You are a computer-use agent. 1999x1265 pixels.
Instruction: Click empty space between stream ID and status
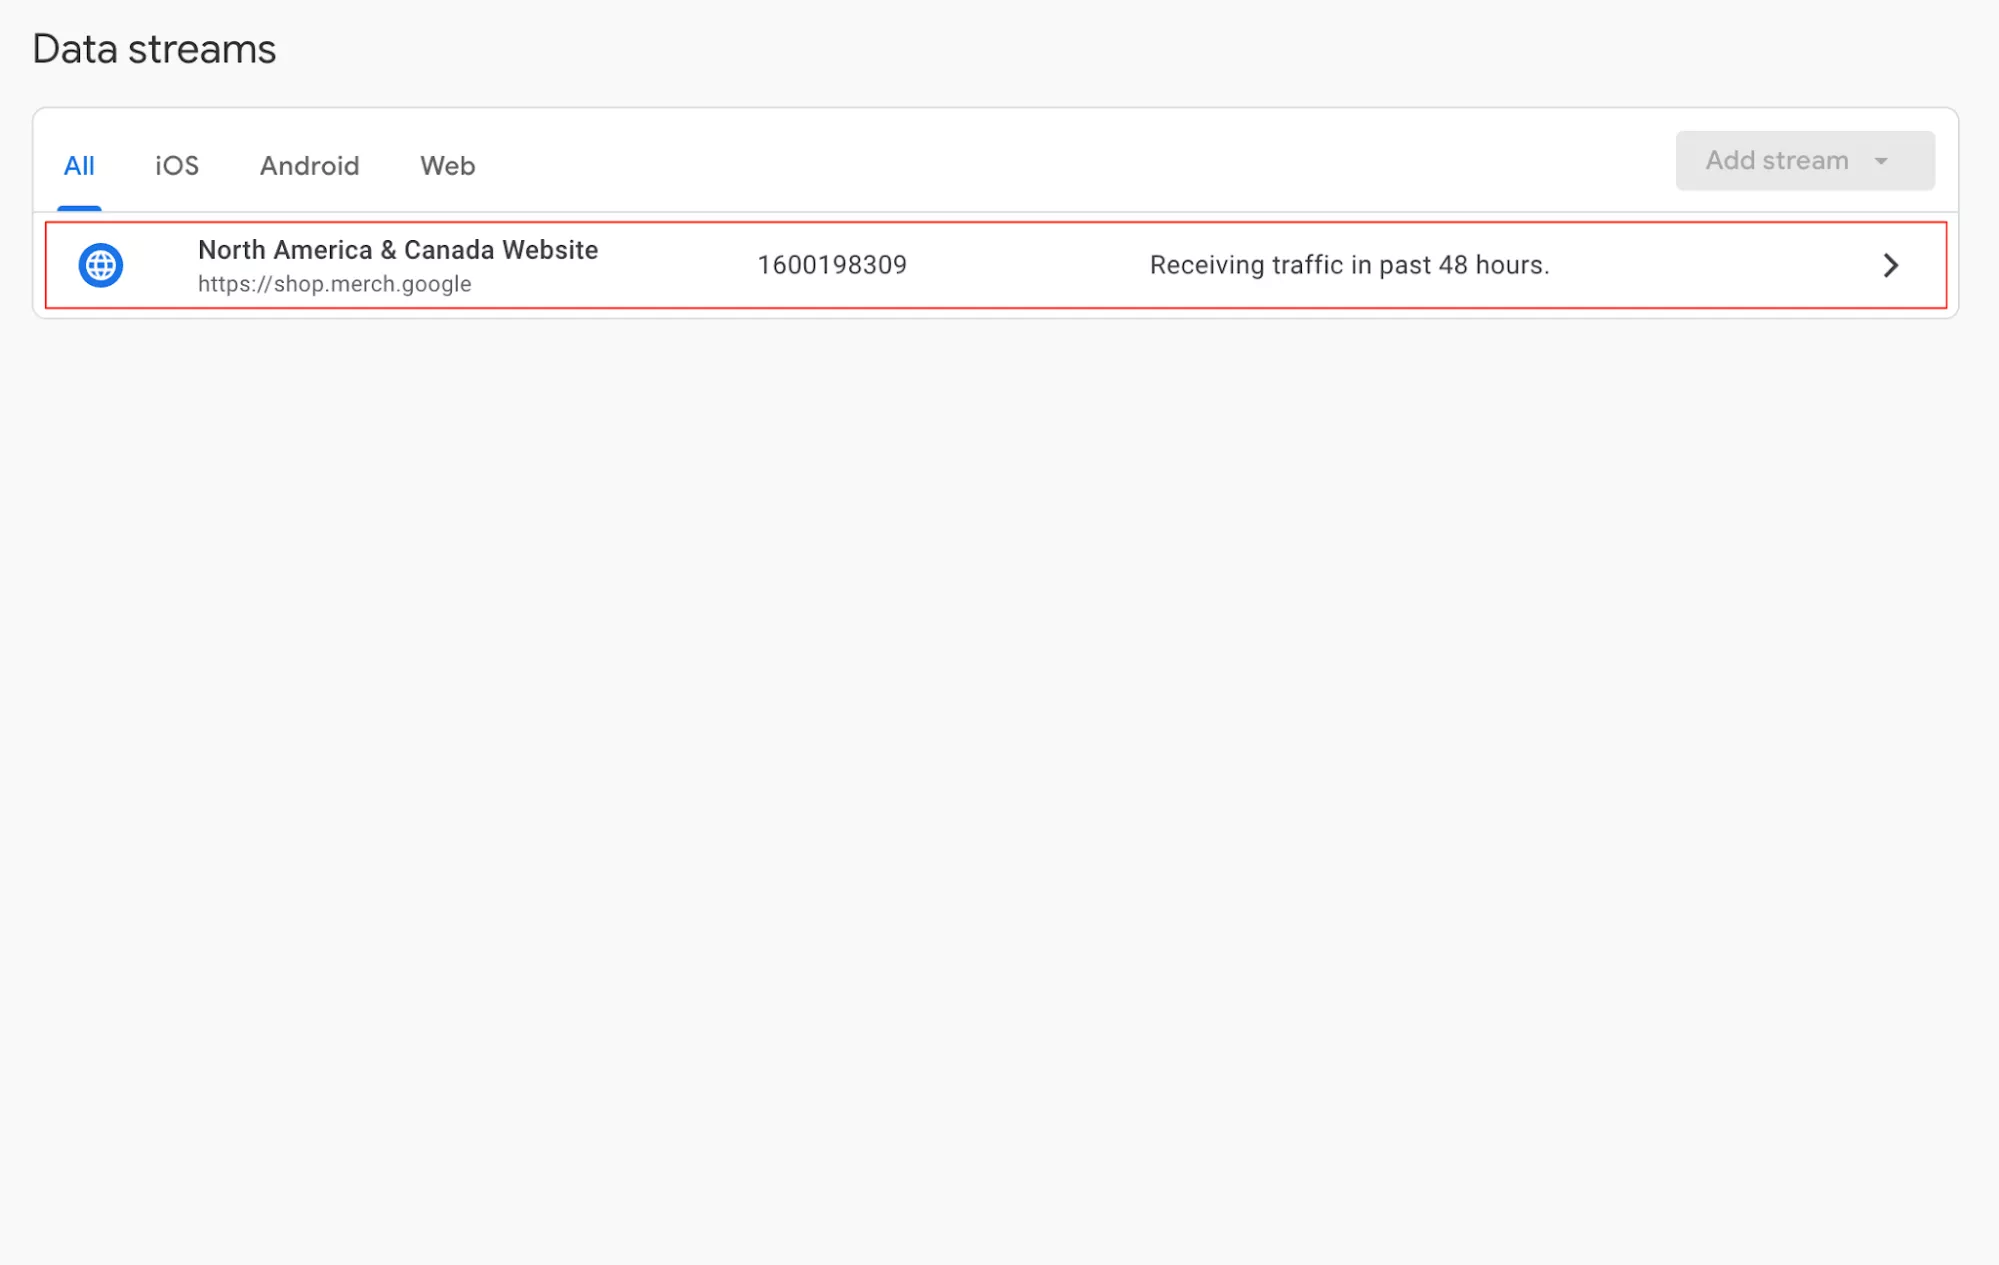(1030, 265)
